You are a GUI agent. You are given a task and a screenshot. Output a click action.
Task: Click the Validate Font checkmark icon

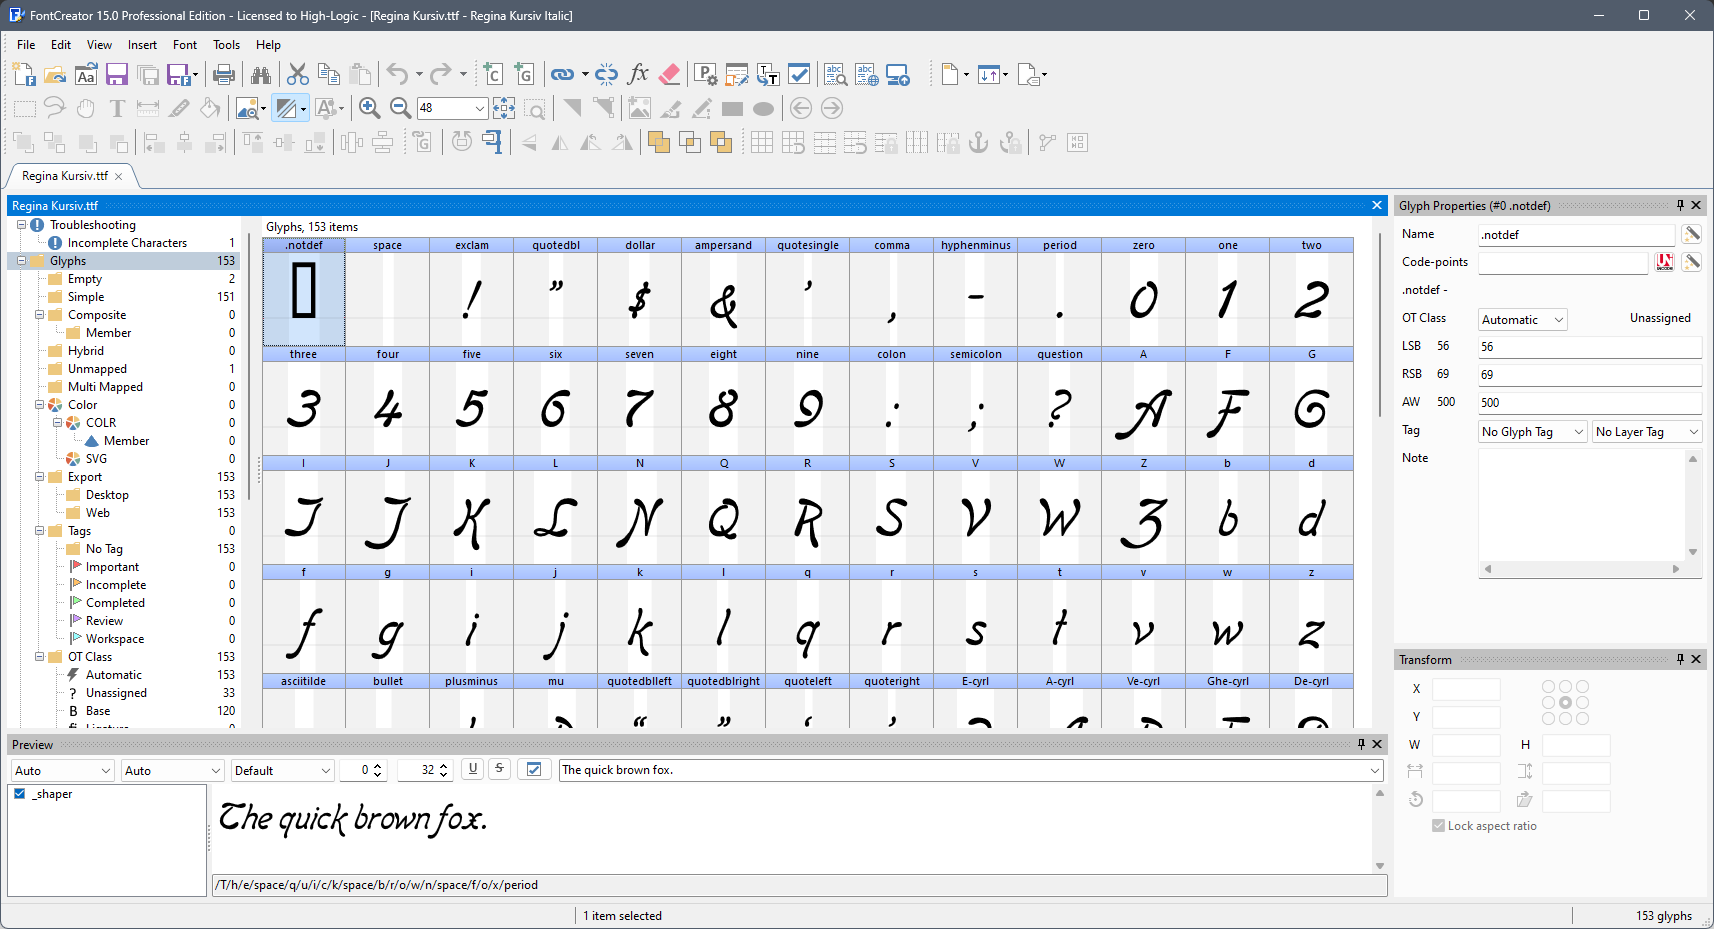pos(799,74)
